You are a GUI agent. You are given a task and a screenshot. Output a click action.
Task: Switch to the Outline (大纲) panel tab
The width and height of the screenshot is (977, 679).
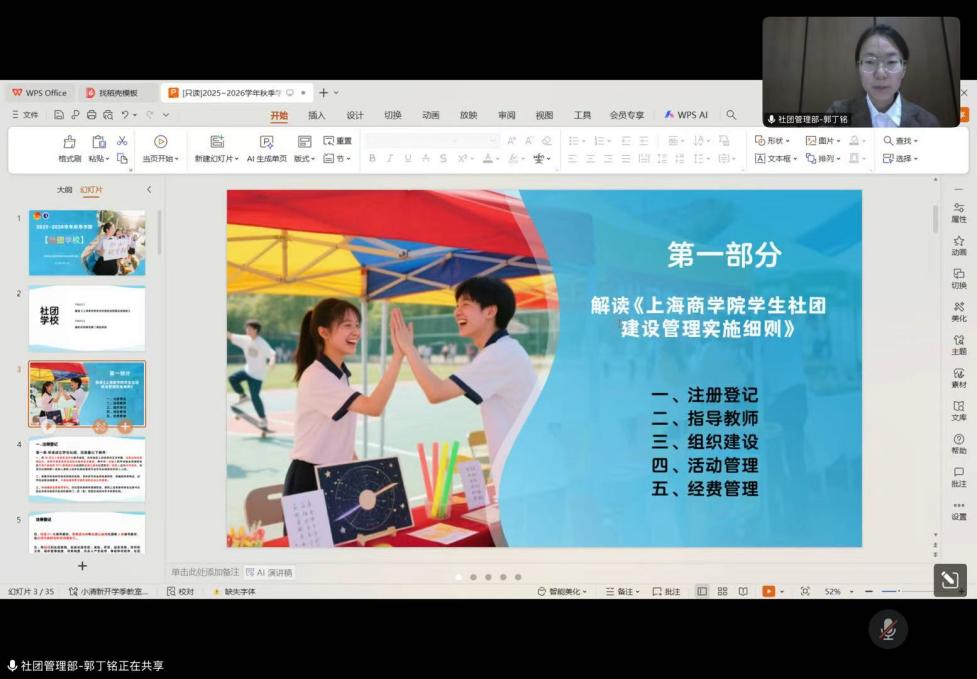(x=64, y=189)
